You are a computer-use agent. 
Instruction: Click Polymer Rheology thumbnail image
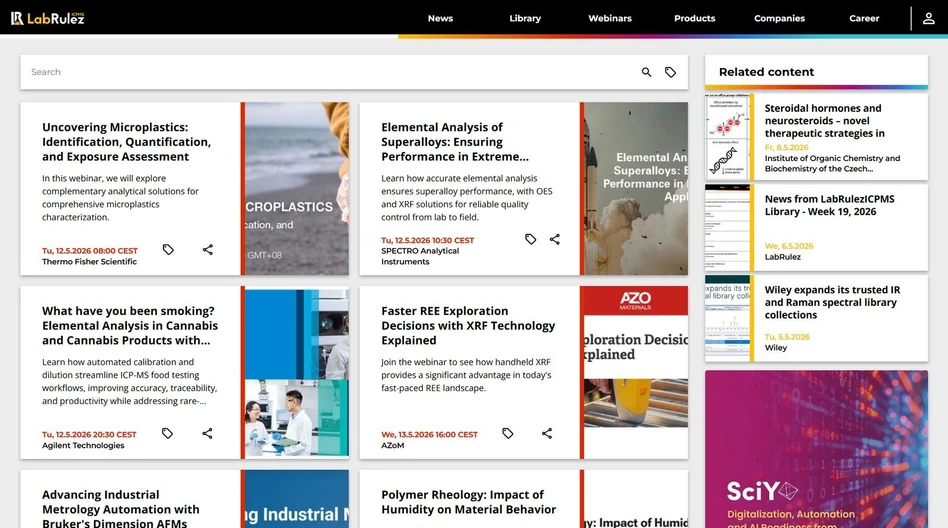click(636, 499)
